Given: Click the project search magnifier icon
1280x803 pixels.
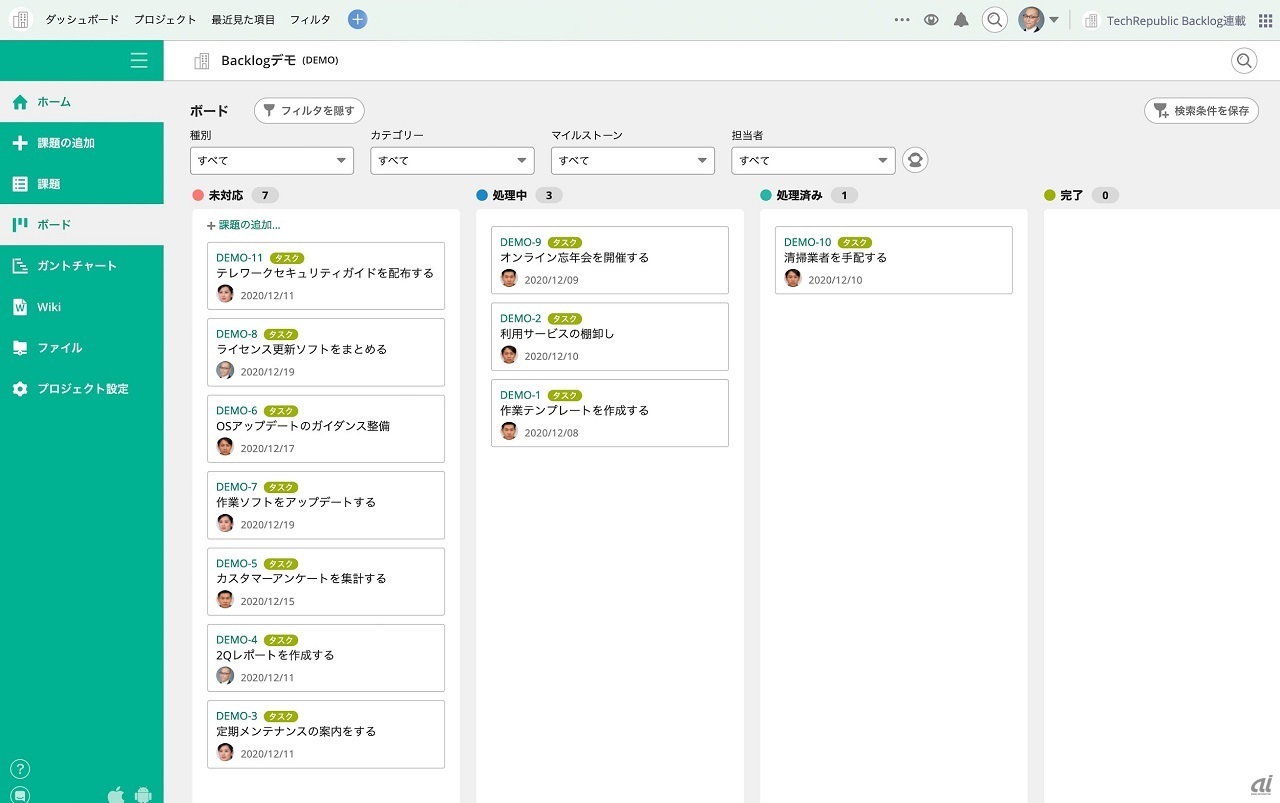Looking at the screenshot, I should (1244, 61).
